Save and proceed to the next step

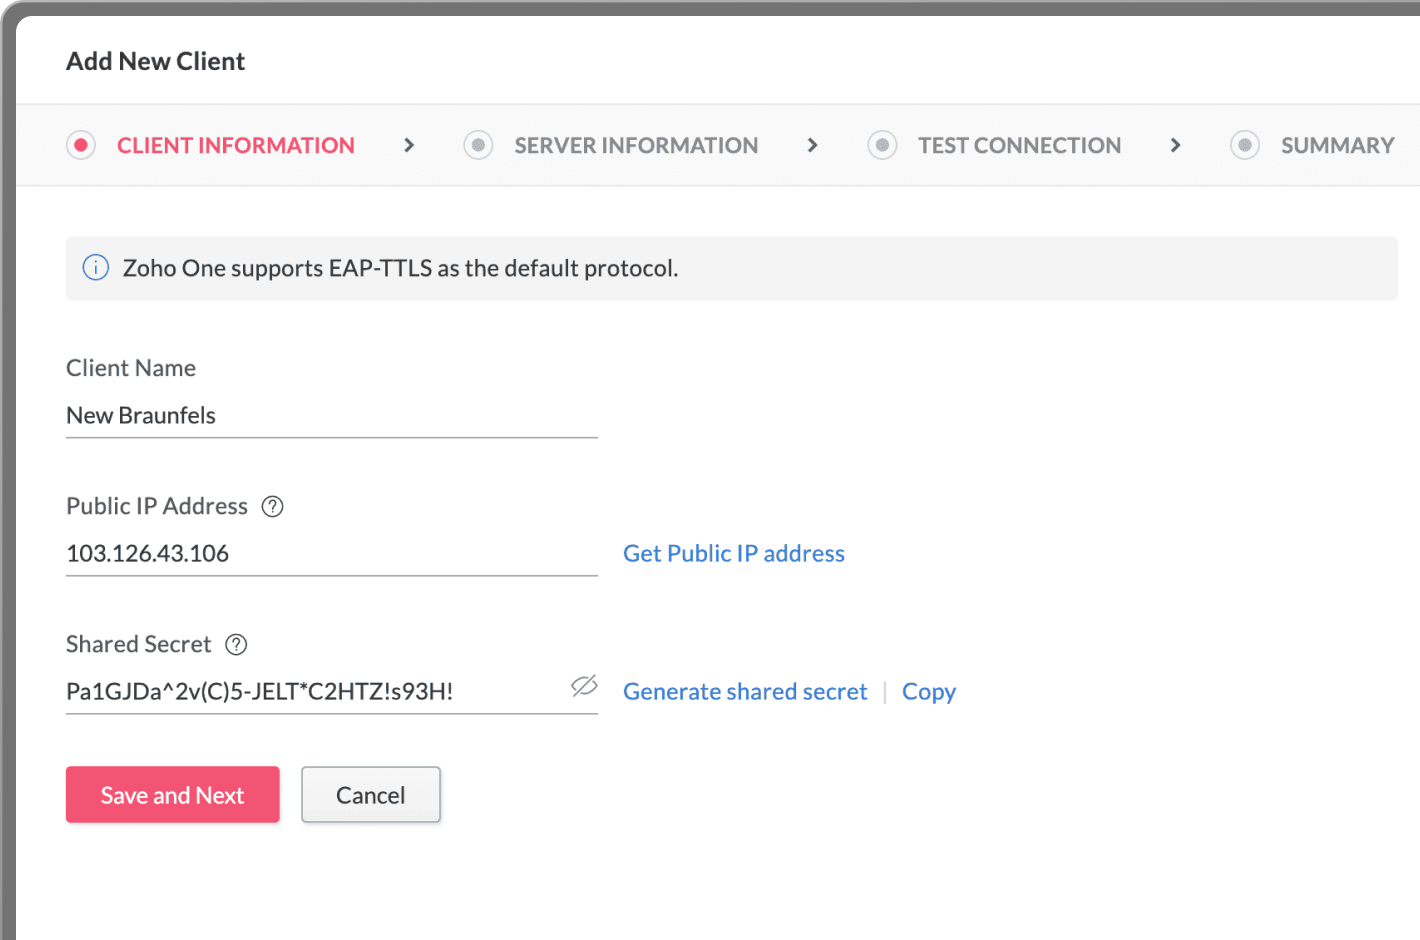[172, 794]
